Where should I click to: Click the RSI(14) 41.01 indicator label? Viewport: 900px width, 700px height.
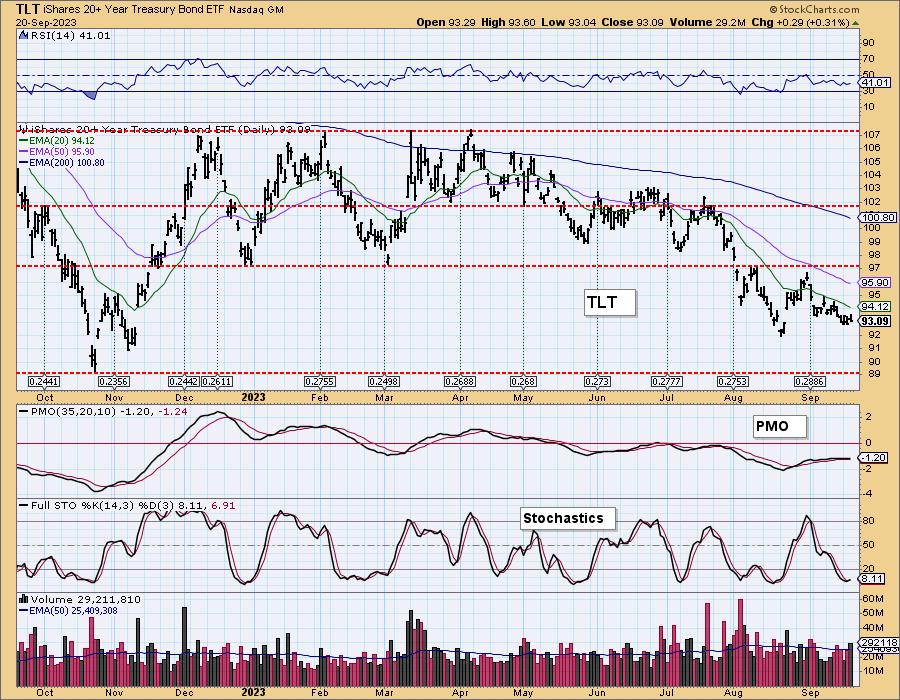tap(69, 35)
